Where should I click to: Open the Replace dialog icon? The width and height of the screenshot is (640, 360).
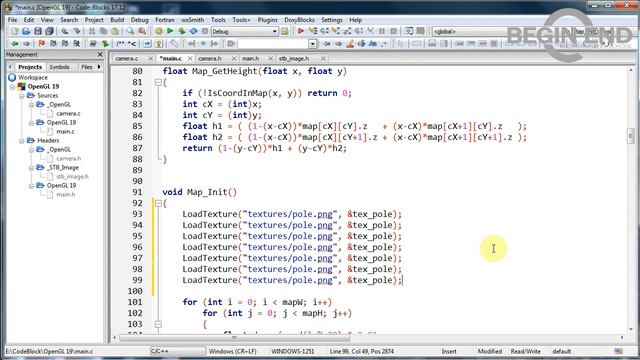[142, 31]
